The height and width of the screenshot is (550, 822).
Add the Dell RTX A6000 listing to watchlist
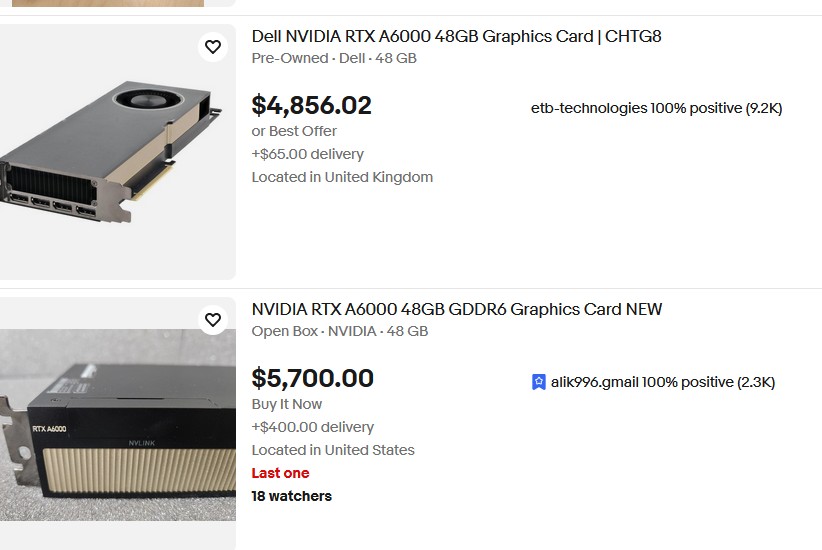point(213,46)
